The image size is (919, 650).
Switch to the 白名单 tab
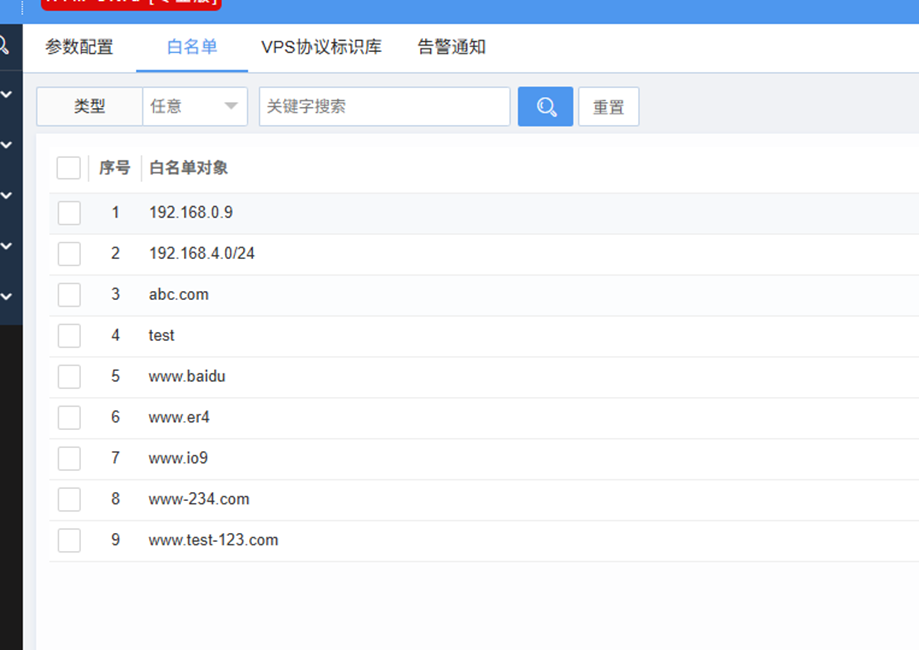point(192,47)
